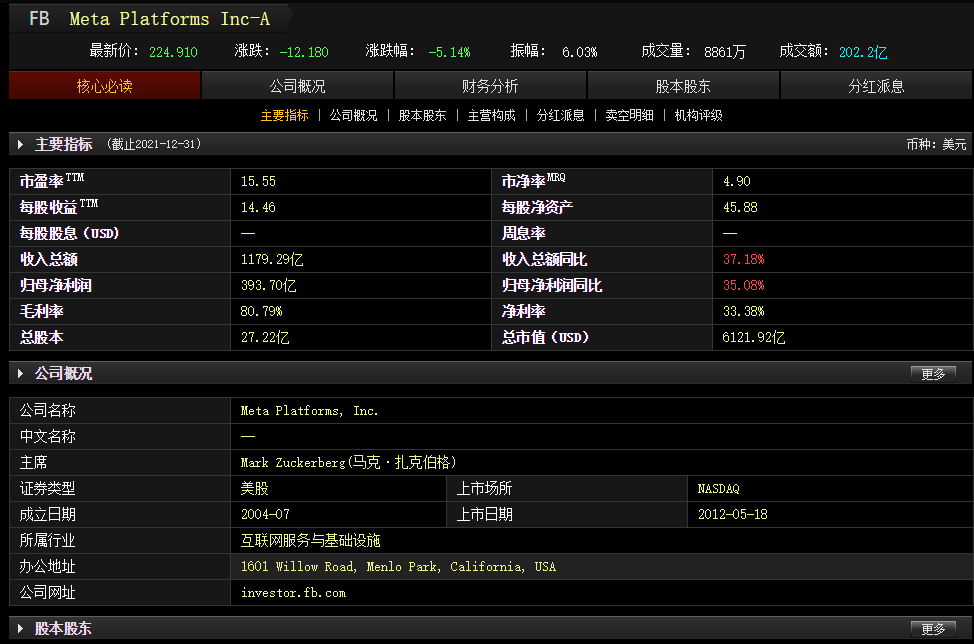Click the 振幅 value 6.03%
The width and height of the screenshot is (974, 644).
pos(580,52)
